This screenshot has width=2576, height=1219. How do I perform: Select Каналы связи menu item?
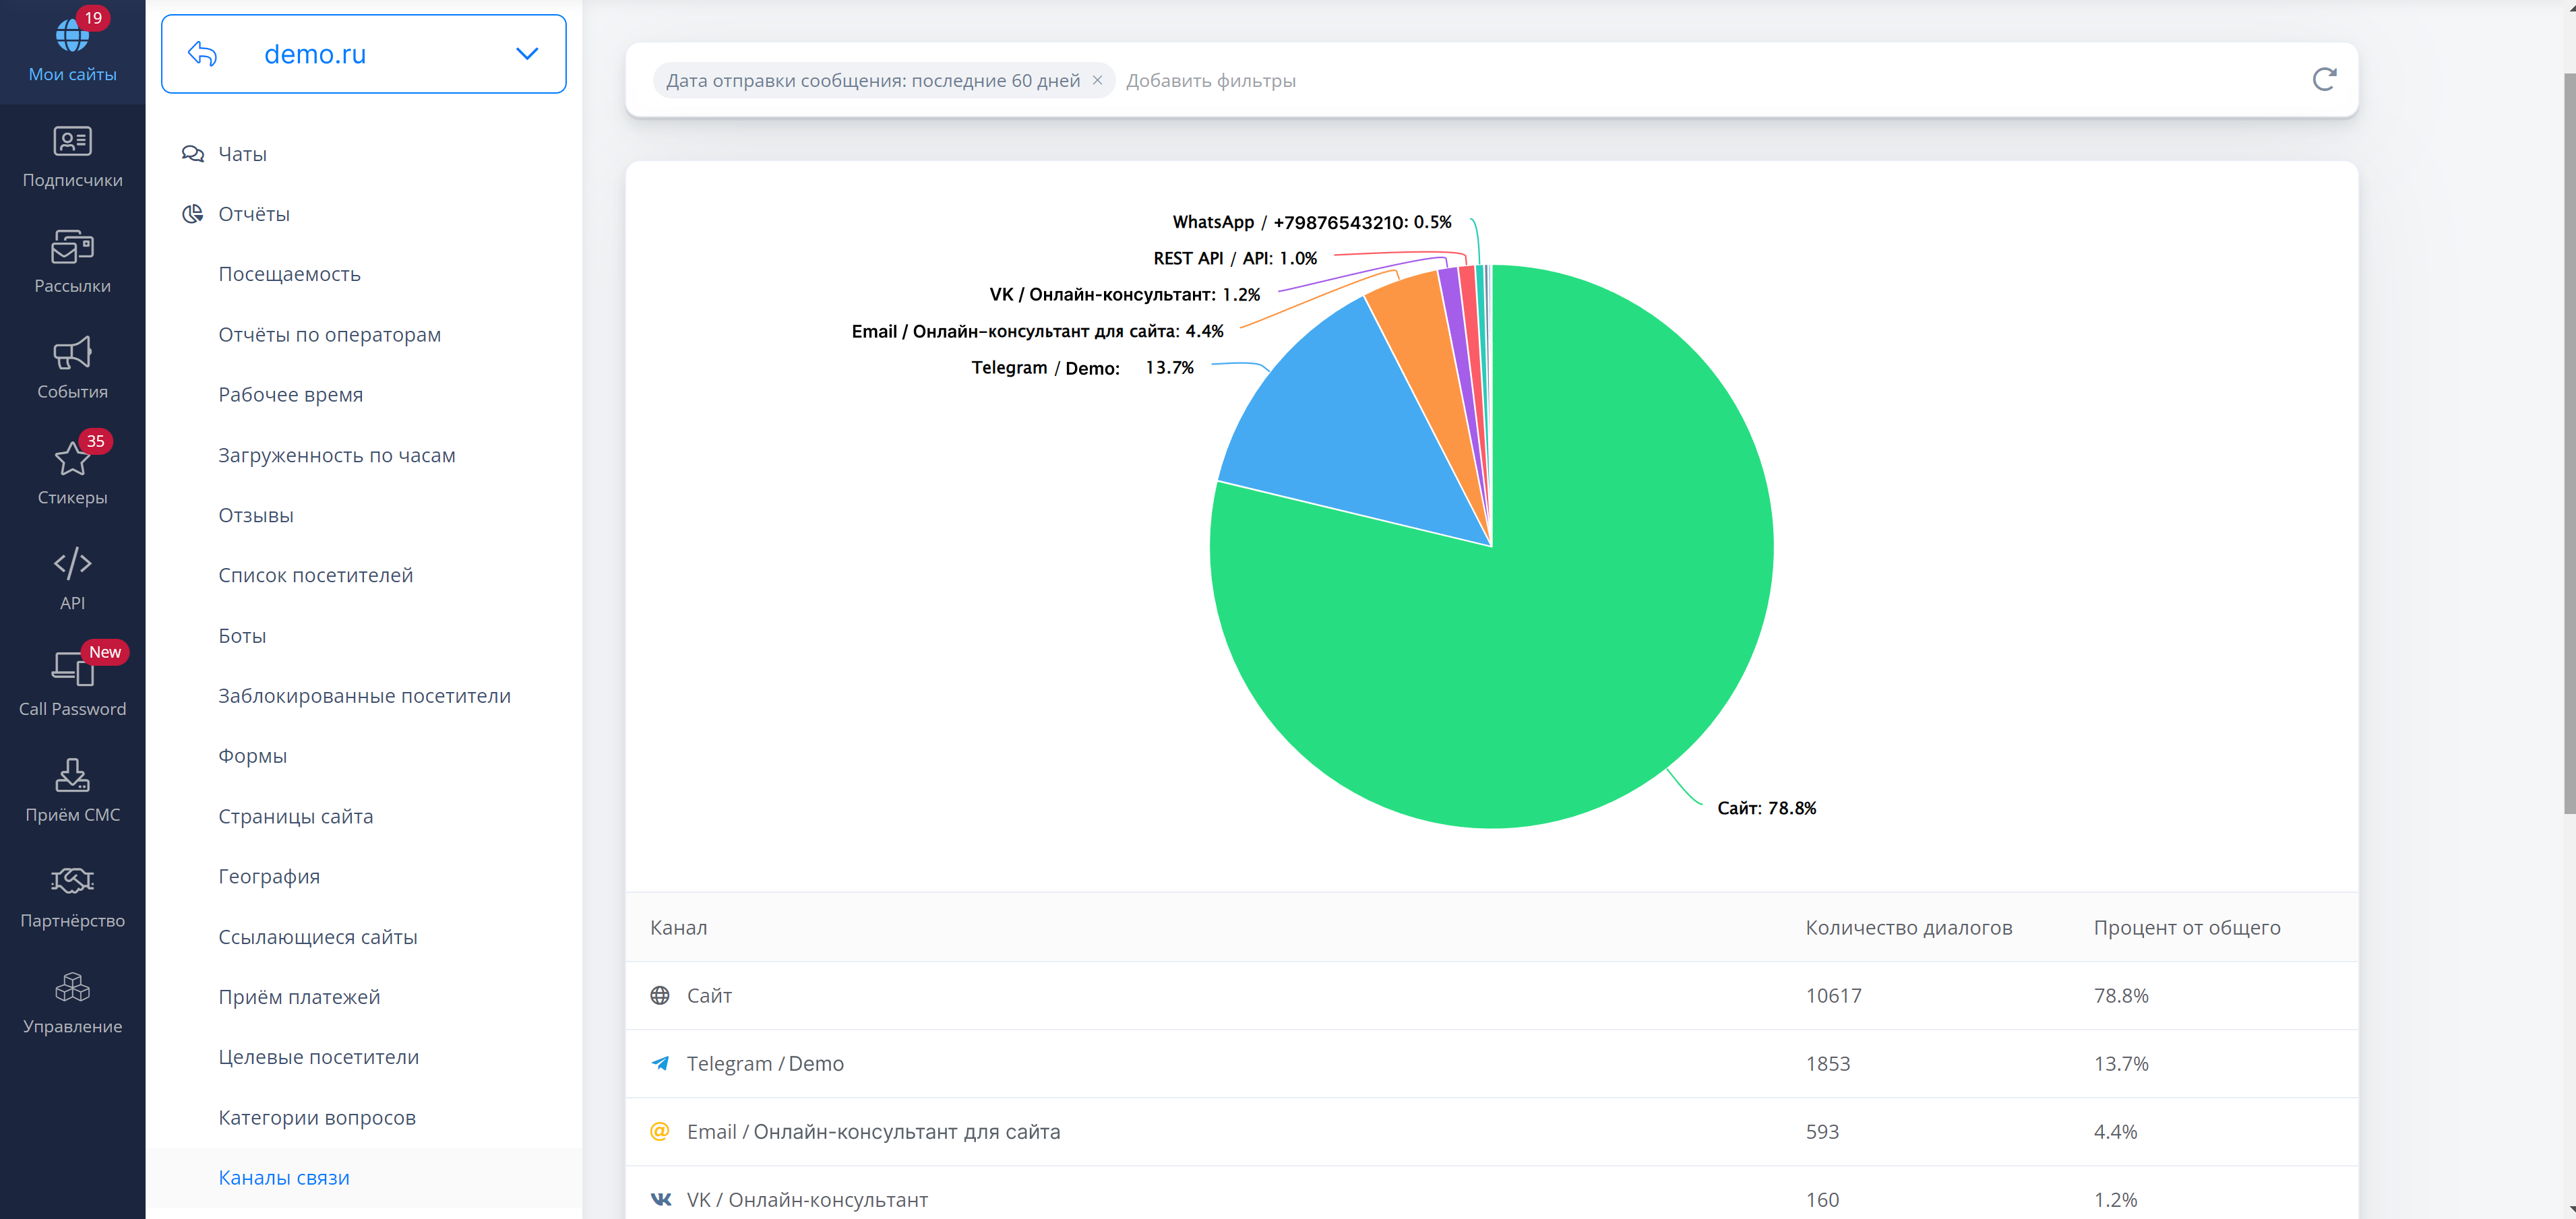pyautogui.click(x=284, y=1177)
